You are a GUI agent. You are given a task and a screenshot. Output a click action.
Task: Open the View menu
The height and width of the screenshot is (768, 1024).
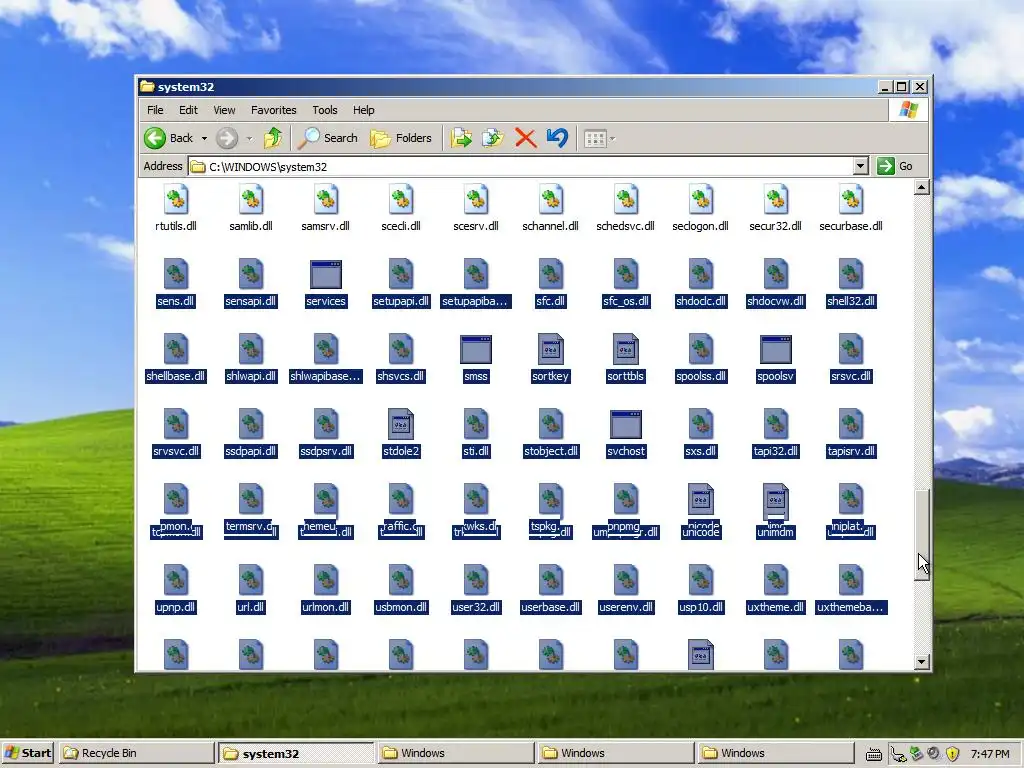point(224,110)
